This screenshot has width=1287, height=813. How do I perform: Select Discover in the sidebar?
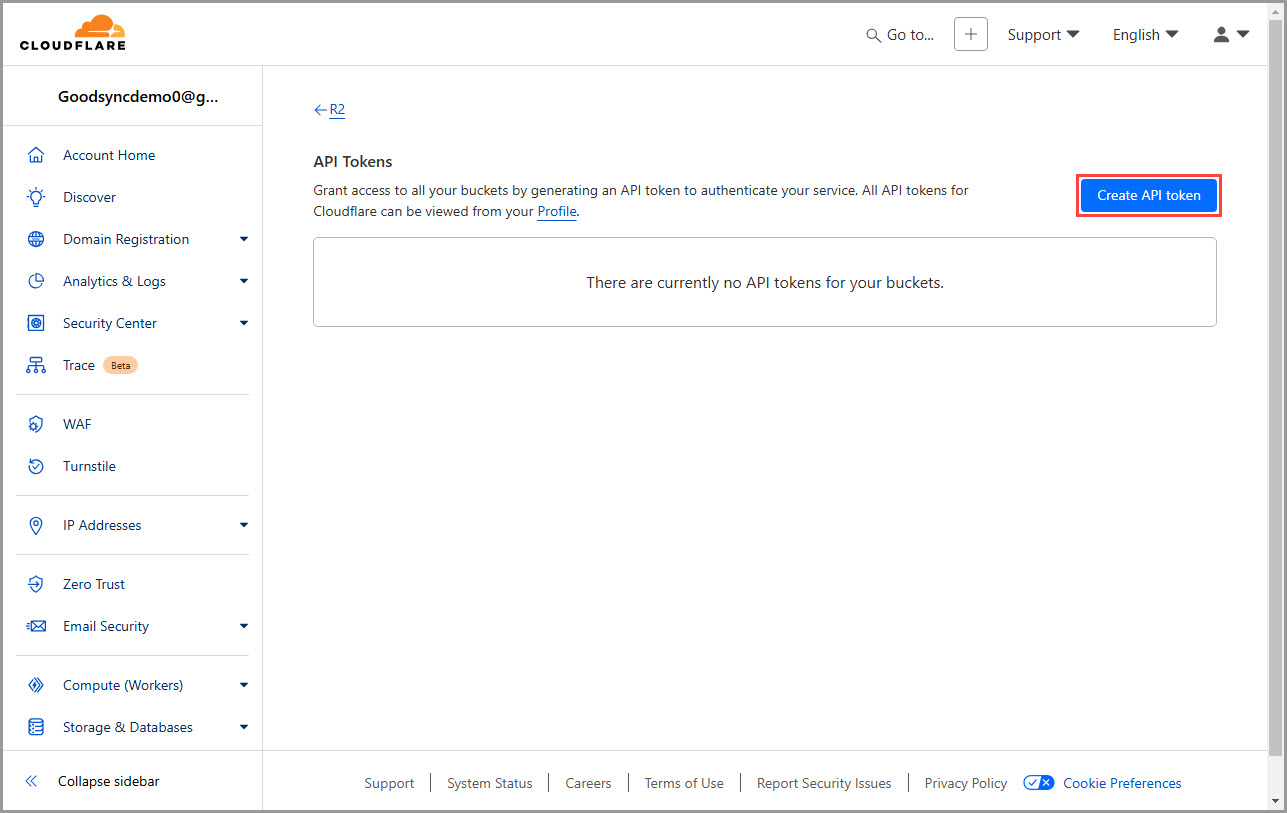click(89, 197)
